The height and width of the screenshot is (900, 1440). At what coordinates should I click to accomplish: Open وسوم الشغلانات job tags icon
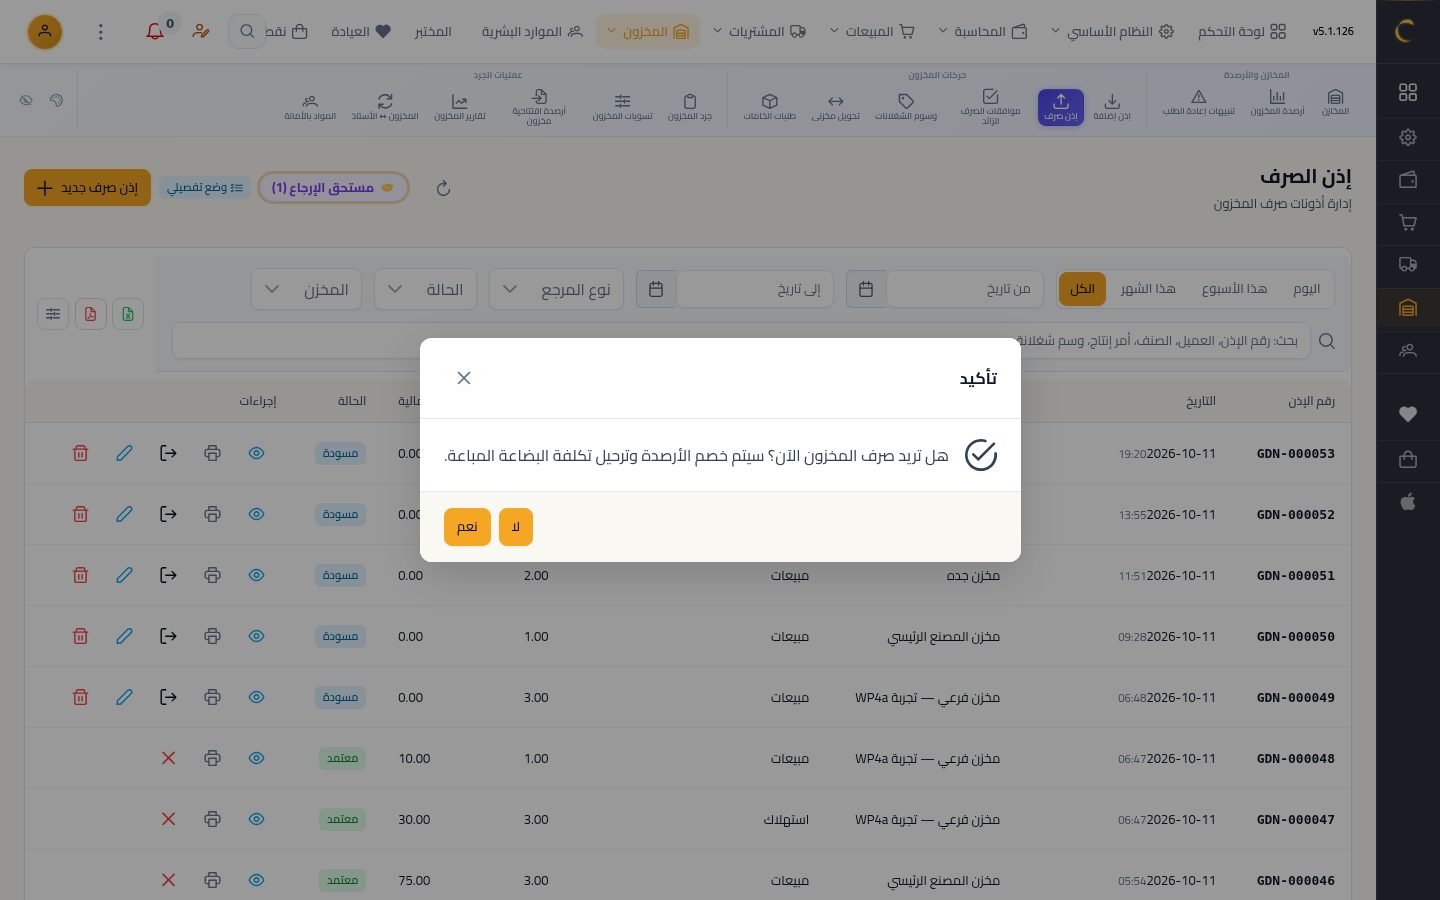tap(906, 107)
